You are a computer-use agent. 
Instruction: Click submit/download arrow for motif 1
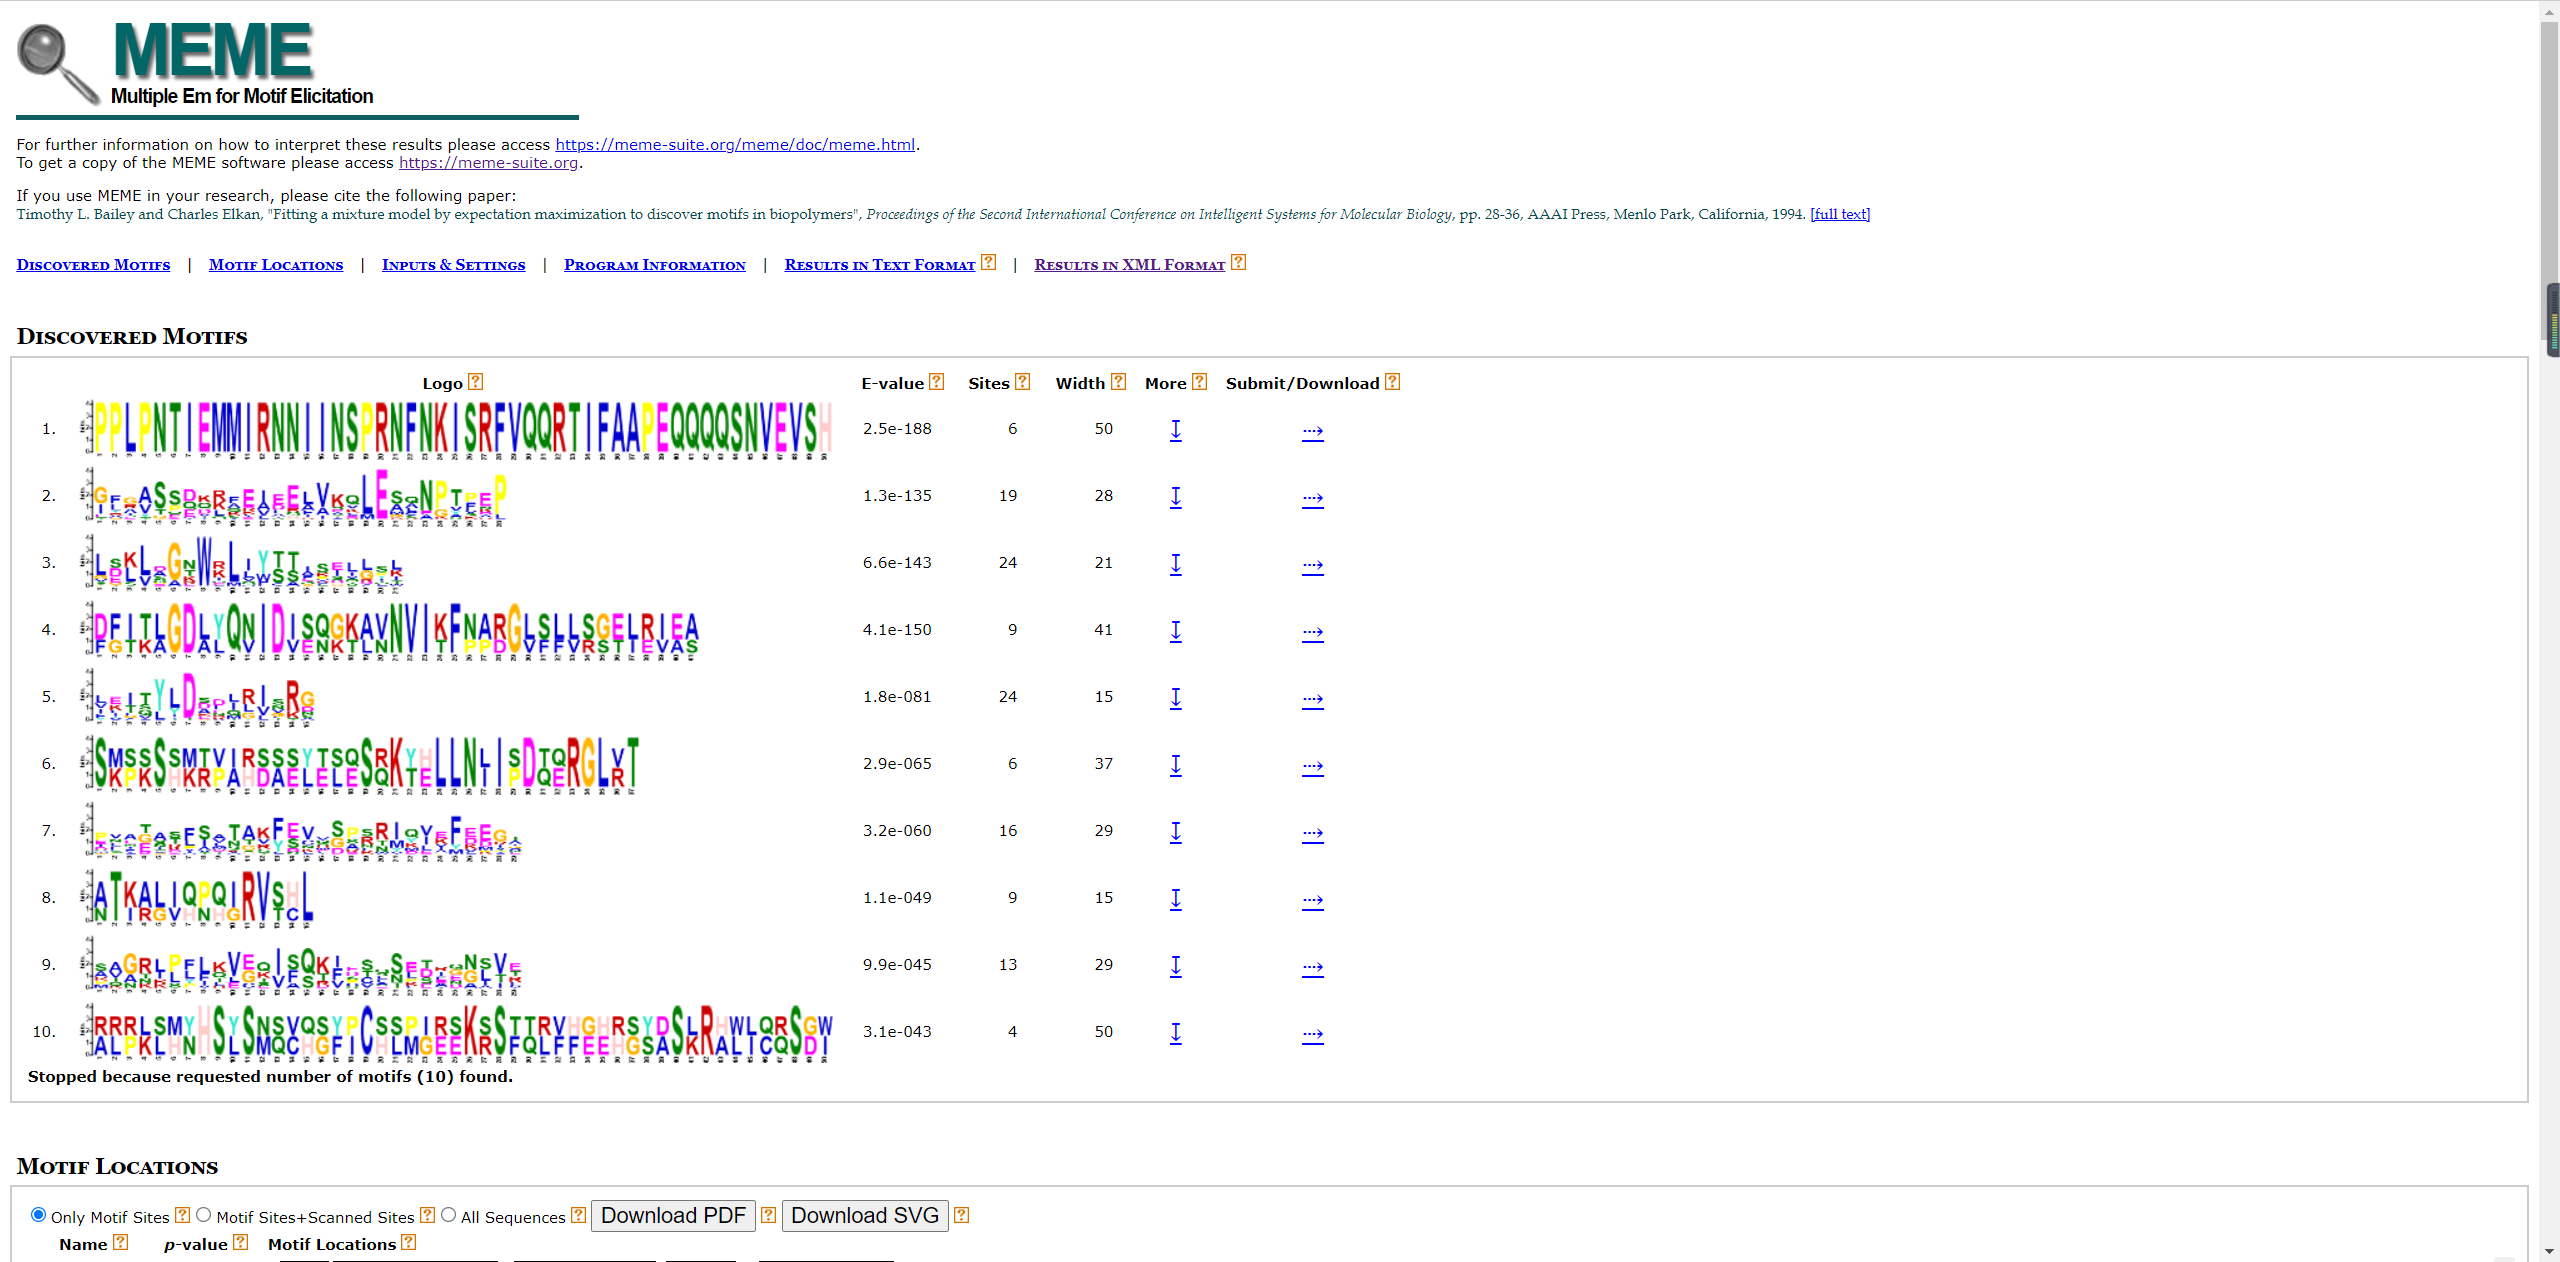pos(1312,431)
